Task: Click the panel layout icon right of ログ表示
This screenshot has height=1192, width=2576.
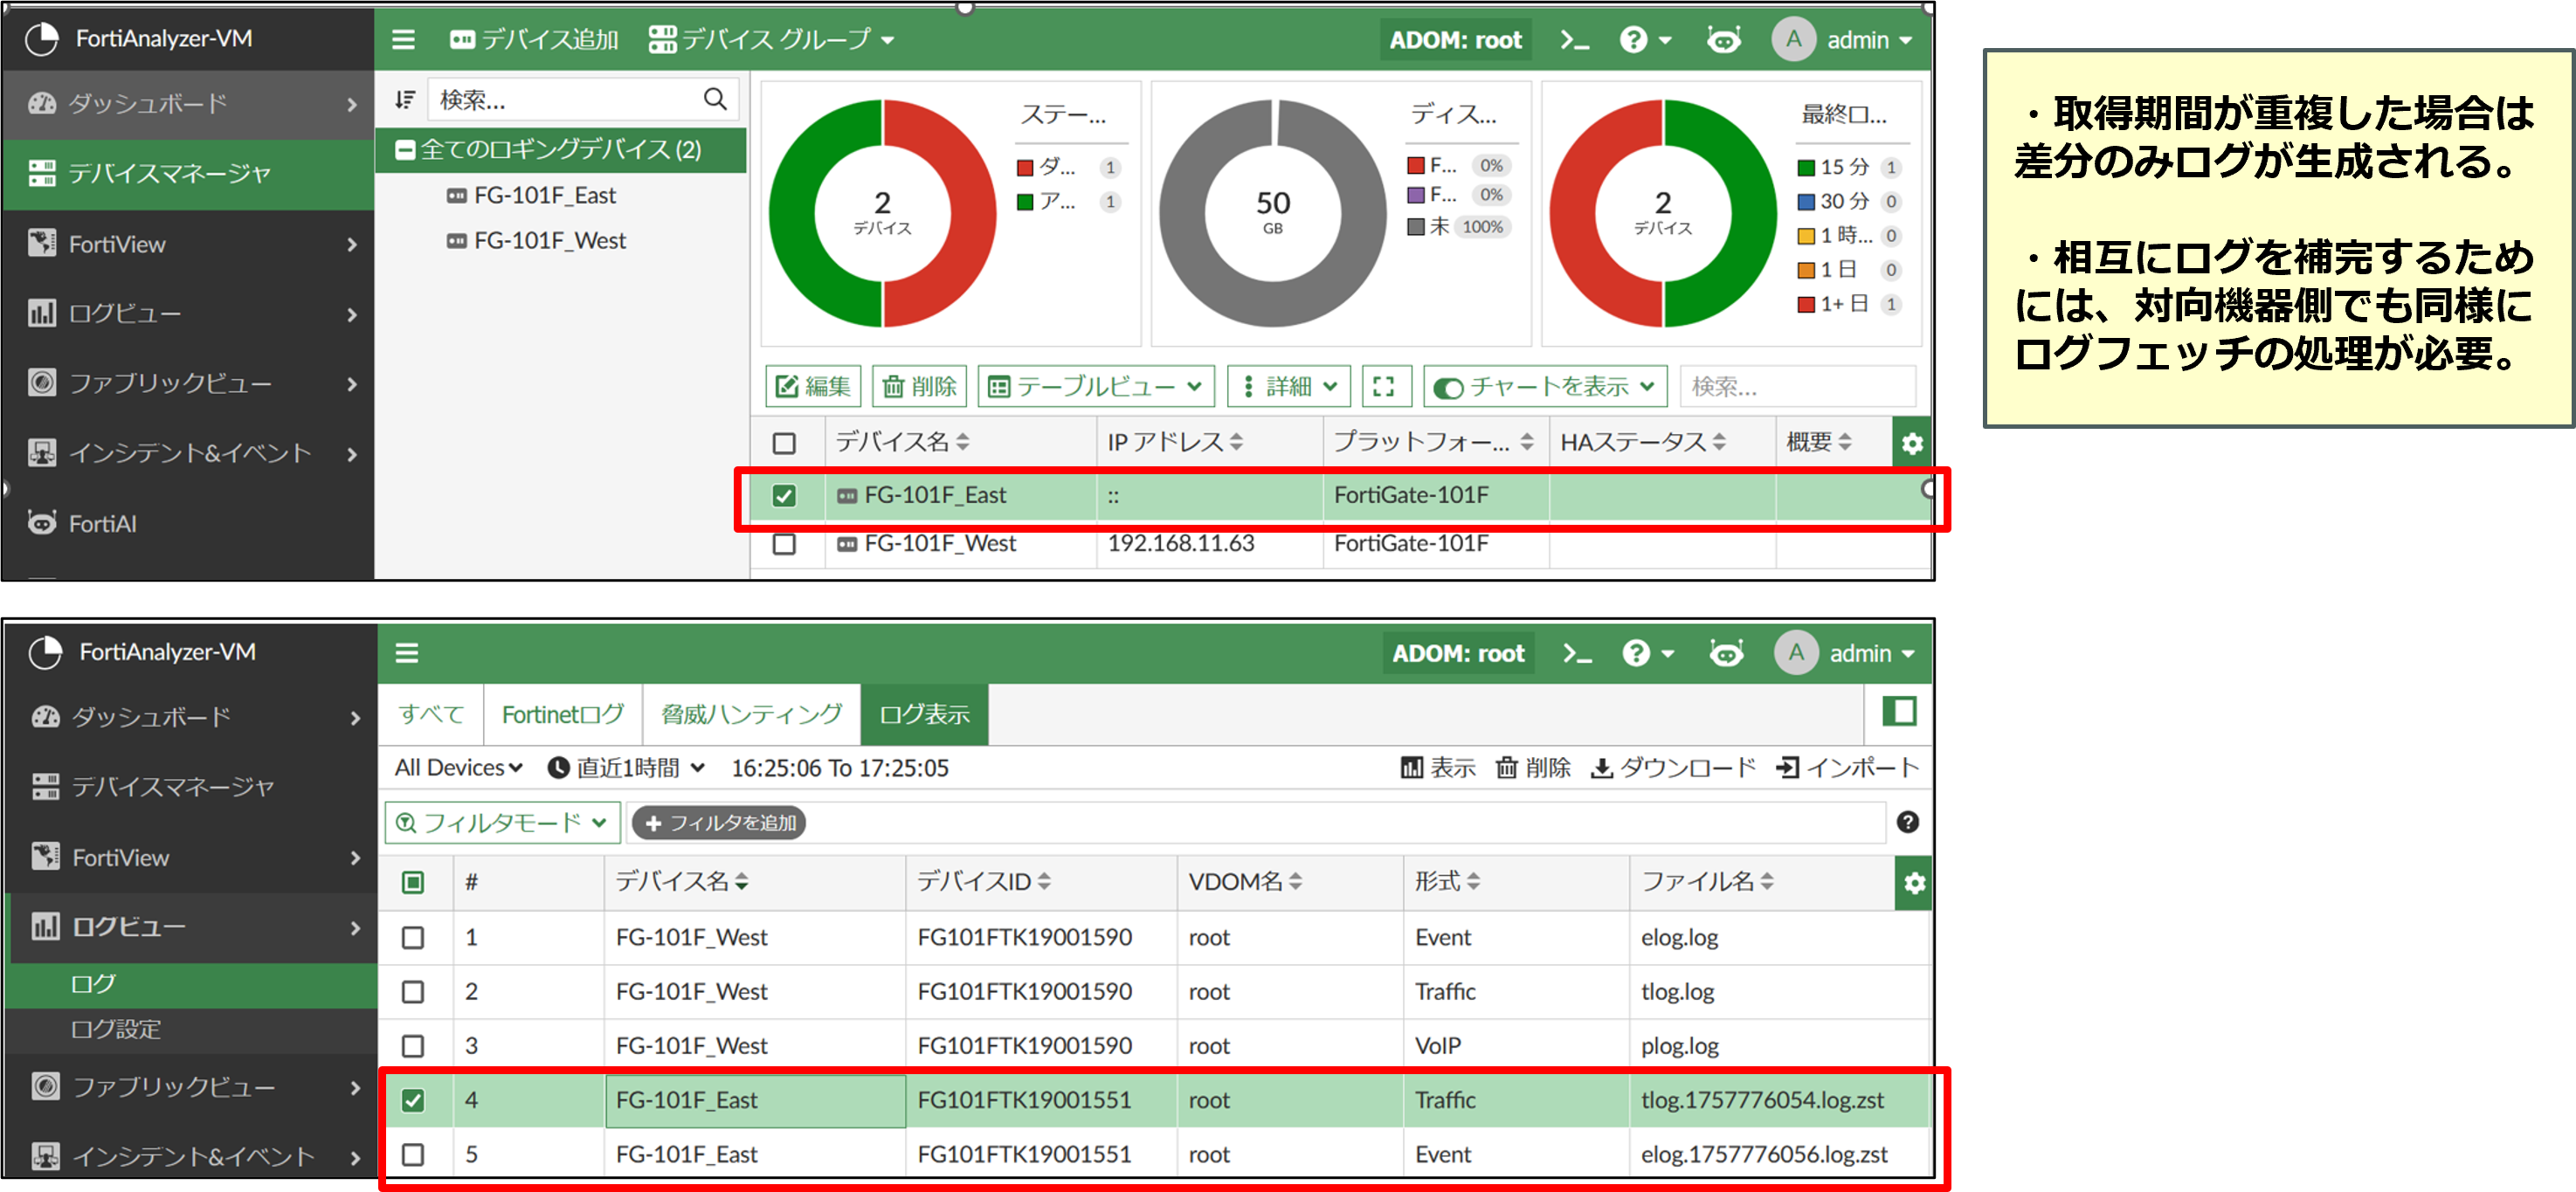Action: coord(1898,712)
